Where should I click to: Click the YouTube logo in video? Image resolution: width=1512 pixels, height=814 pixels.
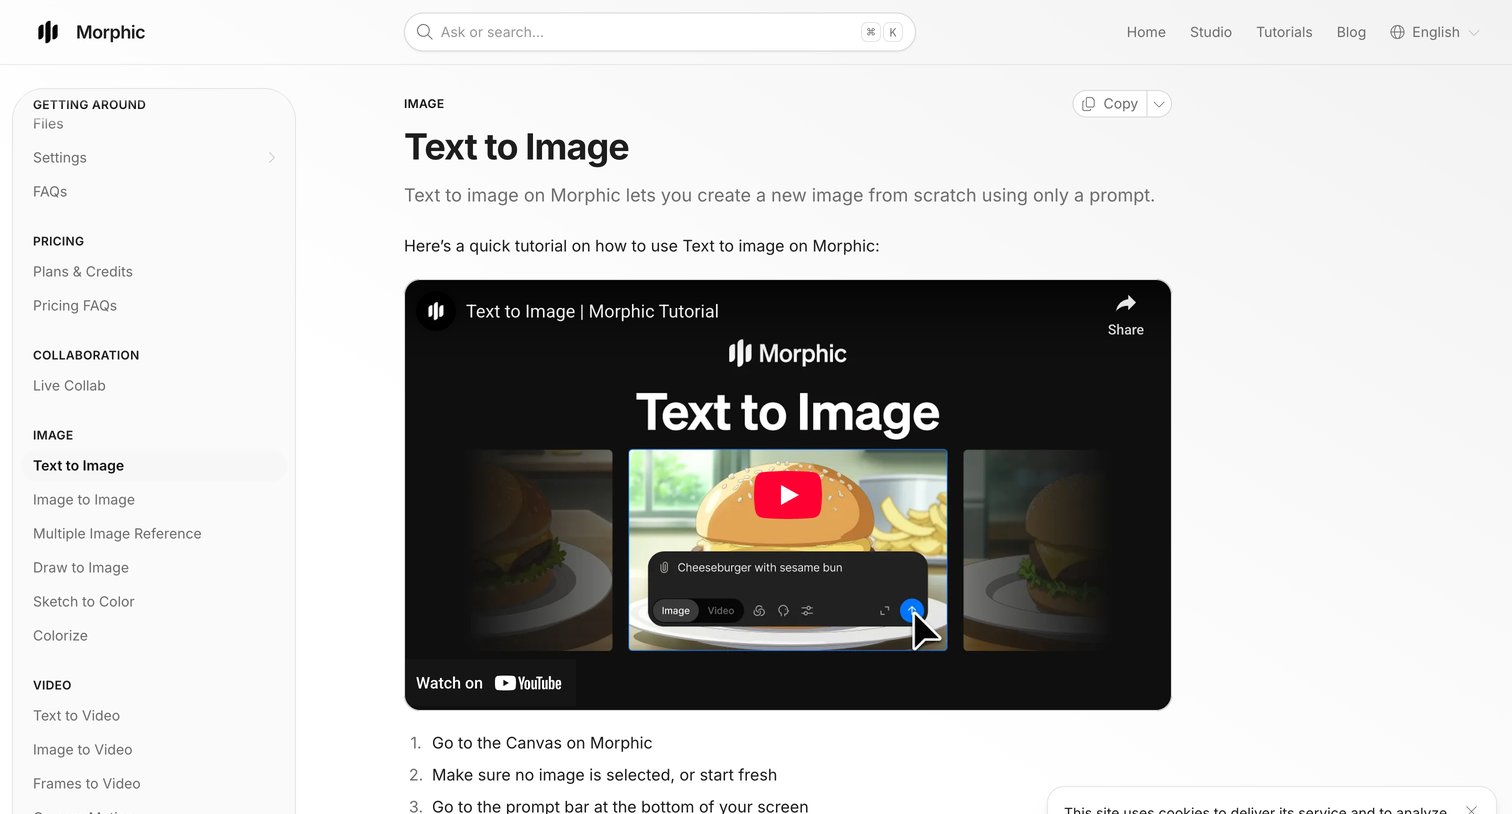click(528, 683)
